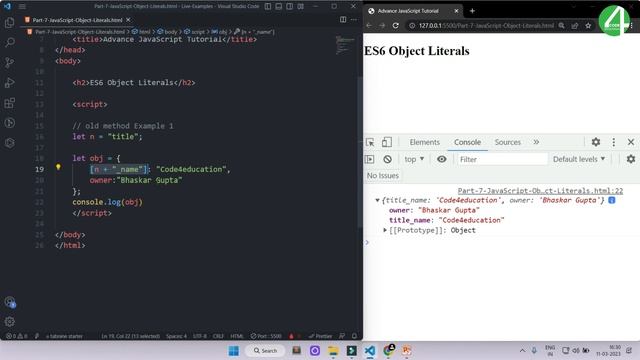This screenshot has height=360, width=640.
Task: Open the Search view in VS Code
Action: tap(9, 42)
